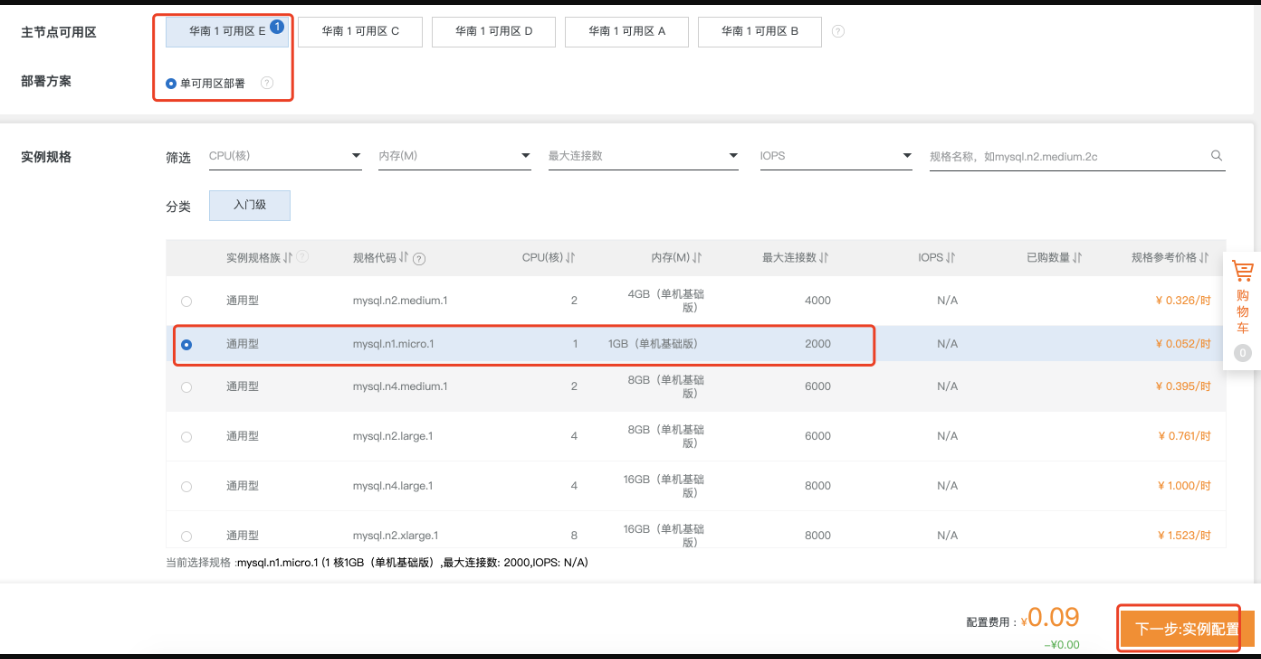Click price ¥ 0.052/时
The width and height of the screenshot is (1261, 659).
[x=1182, y=344]
